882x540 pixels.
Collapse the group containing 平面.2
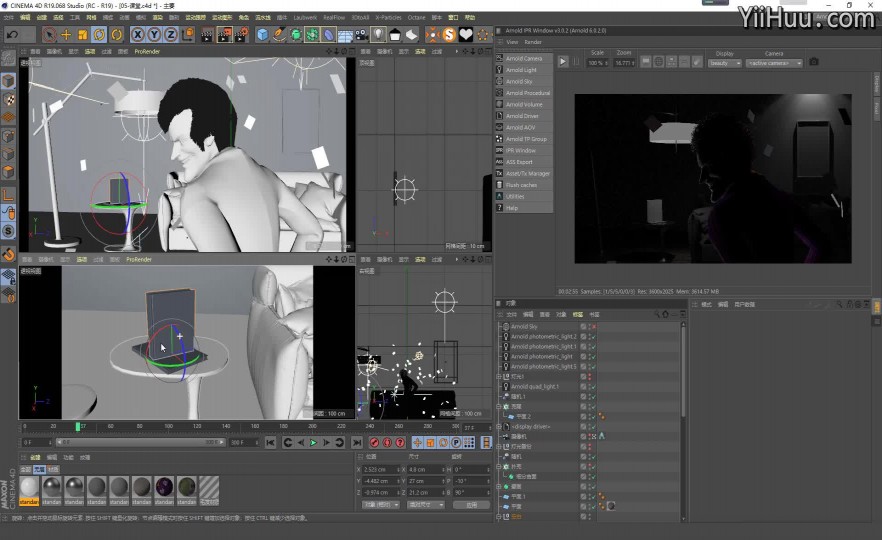(499, 406)
